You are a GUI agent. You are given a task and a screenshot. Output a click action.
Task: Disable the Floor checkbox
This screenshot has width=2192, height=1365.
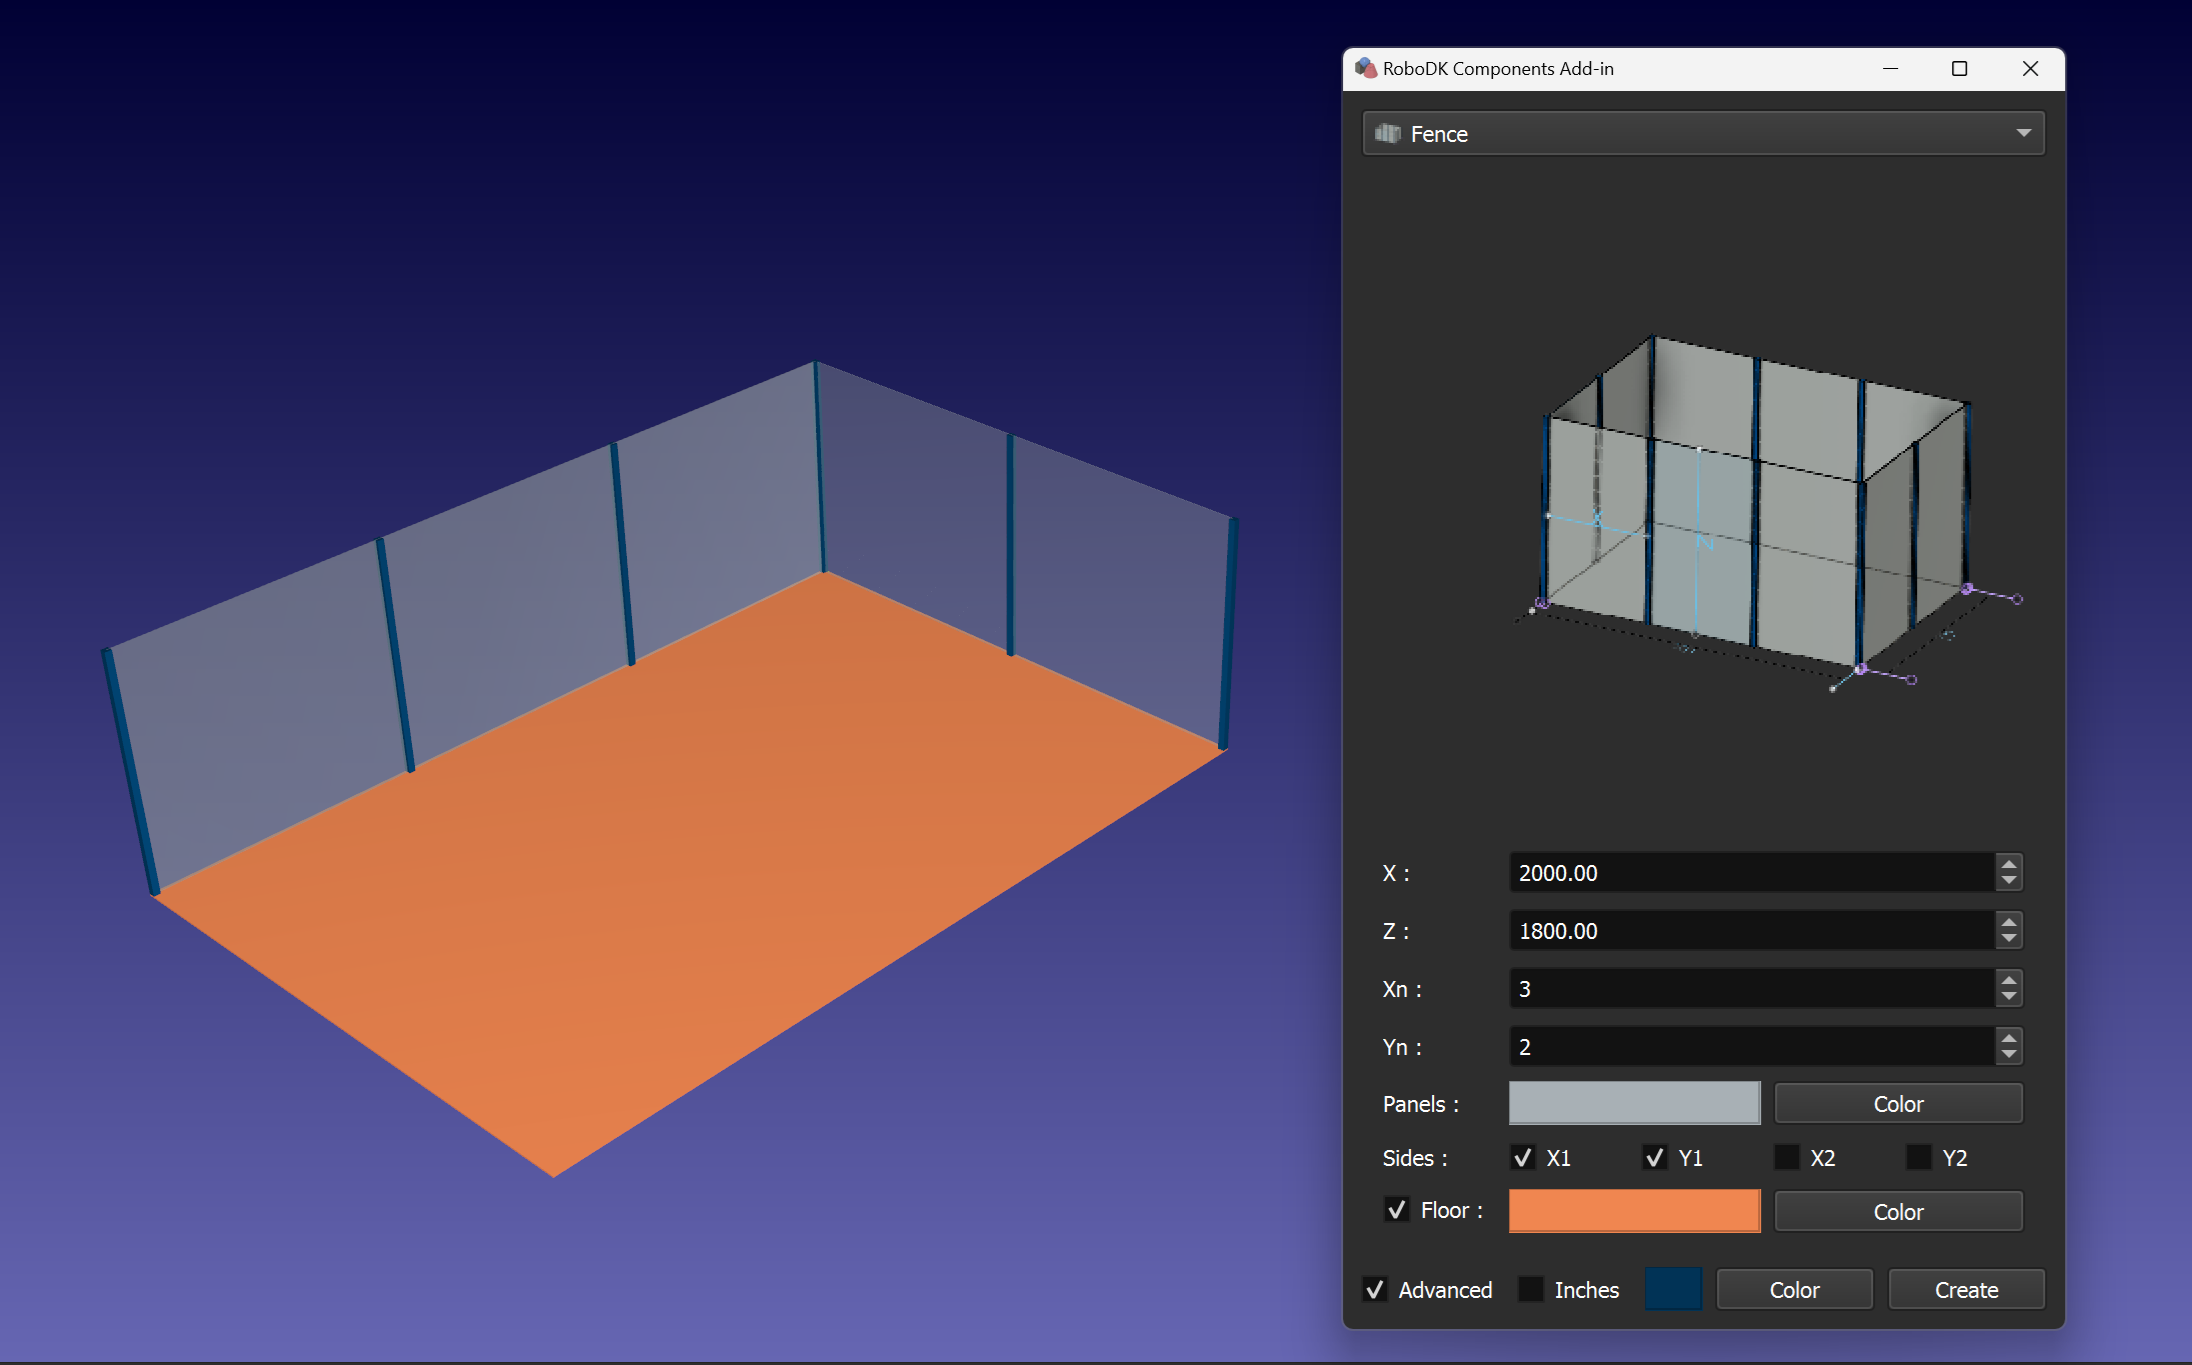[x=1397, y=1209]
